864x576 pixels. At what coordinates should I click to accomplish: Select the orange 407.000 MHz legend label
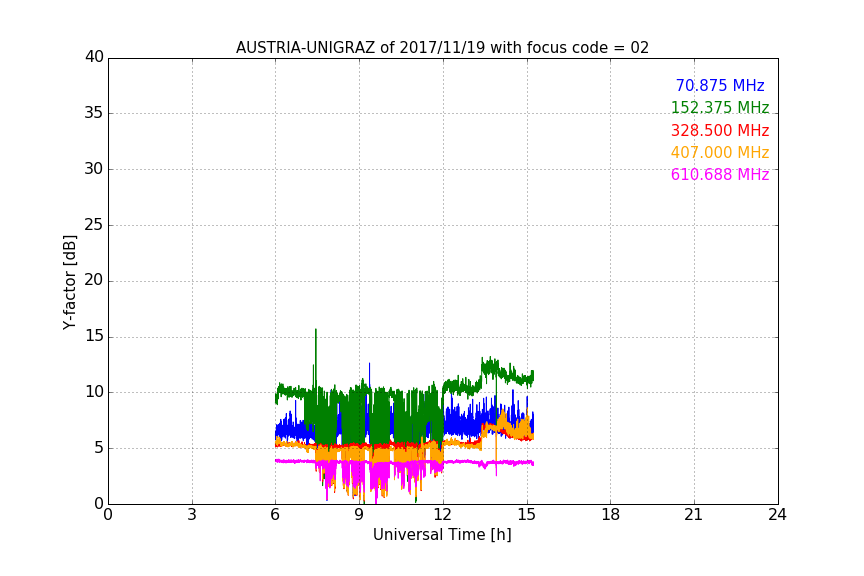pos(720,153)
